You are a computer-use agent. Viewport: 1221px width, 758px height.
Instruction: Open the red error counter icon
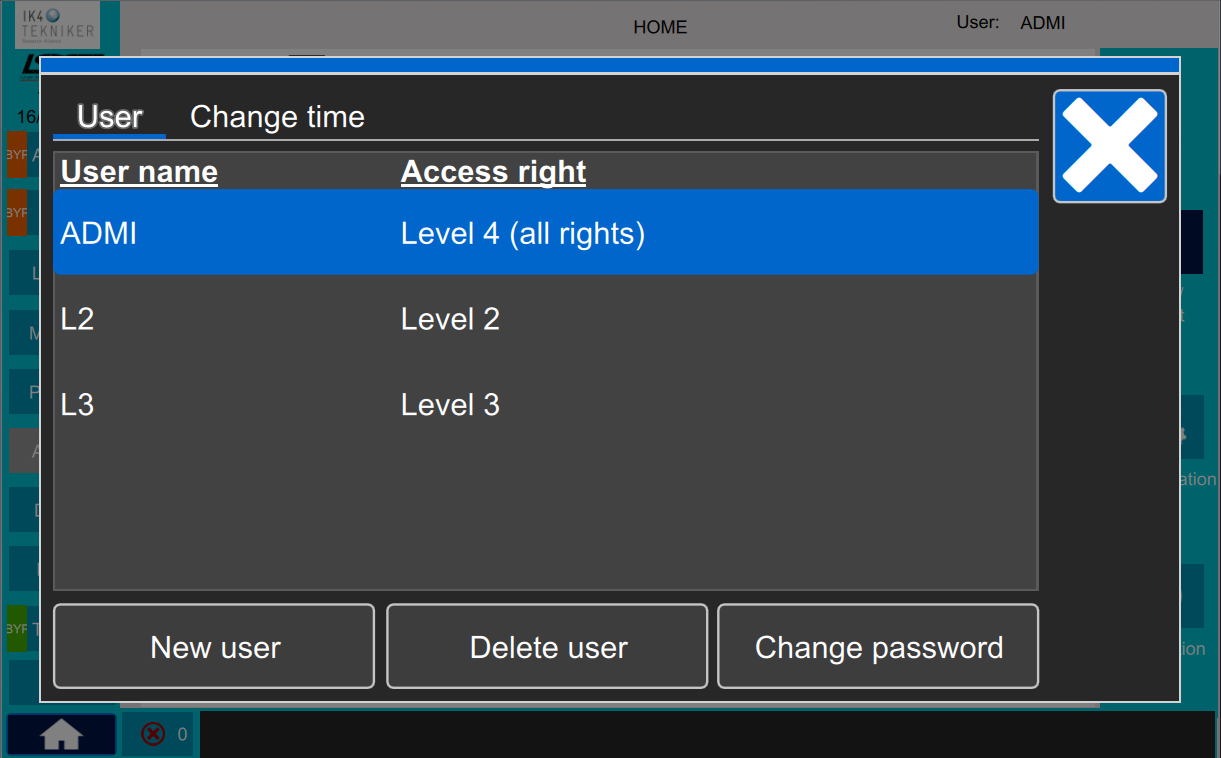[x=153, y=735]
